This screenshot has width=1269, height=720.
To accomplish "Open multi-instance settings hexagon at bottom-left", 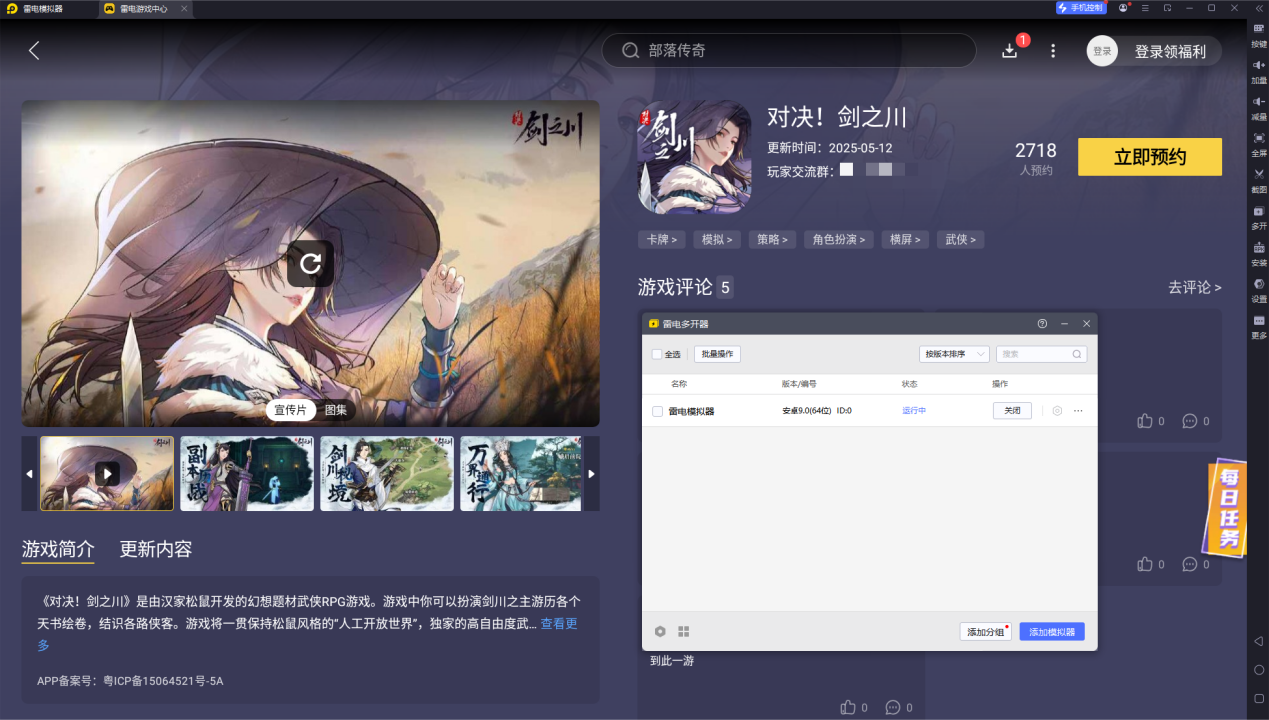I will click(660, 632).
